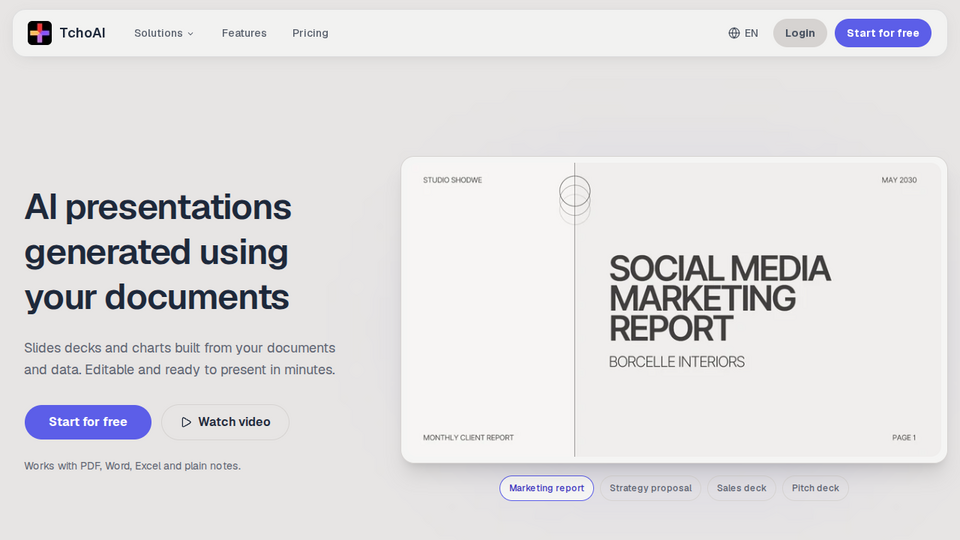This screenshot has height=540, width=960.
Task: Select the Marketing report tab
Action: click(546, 488)
